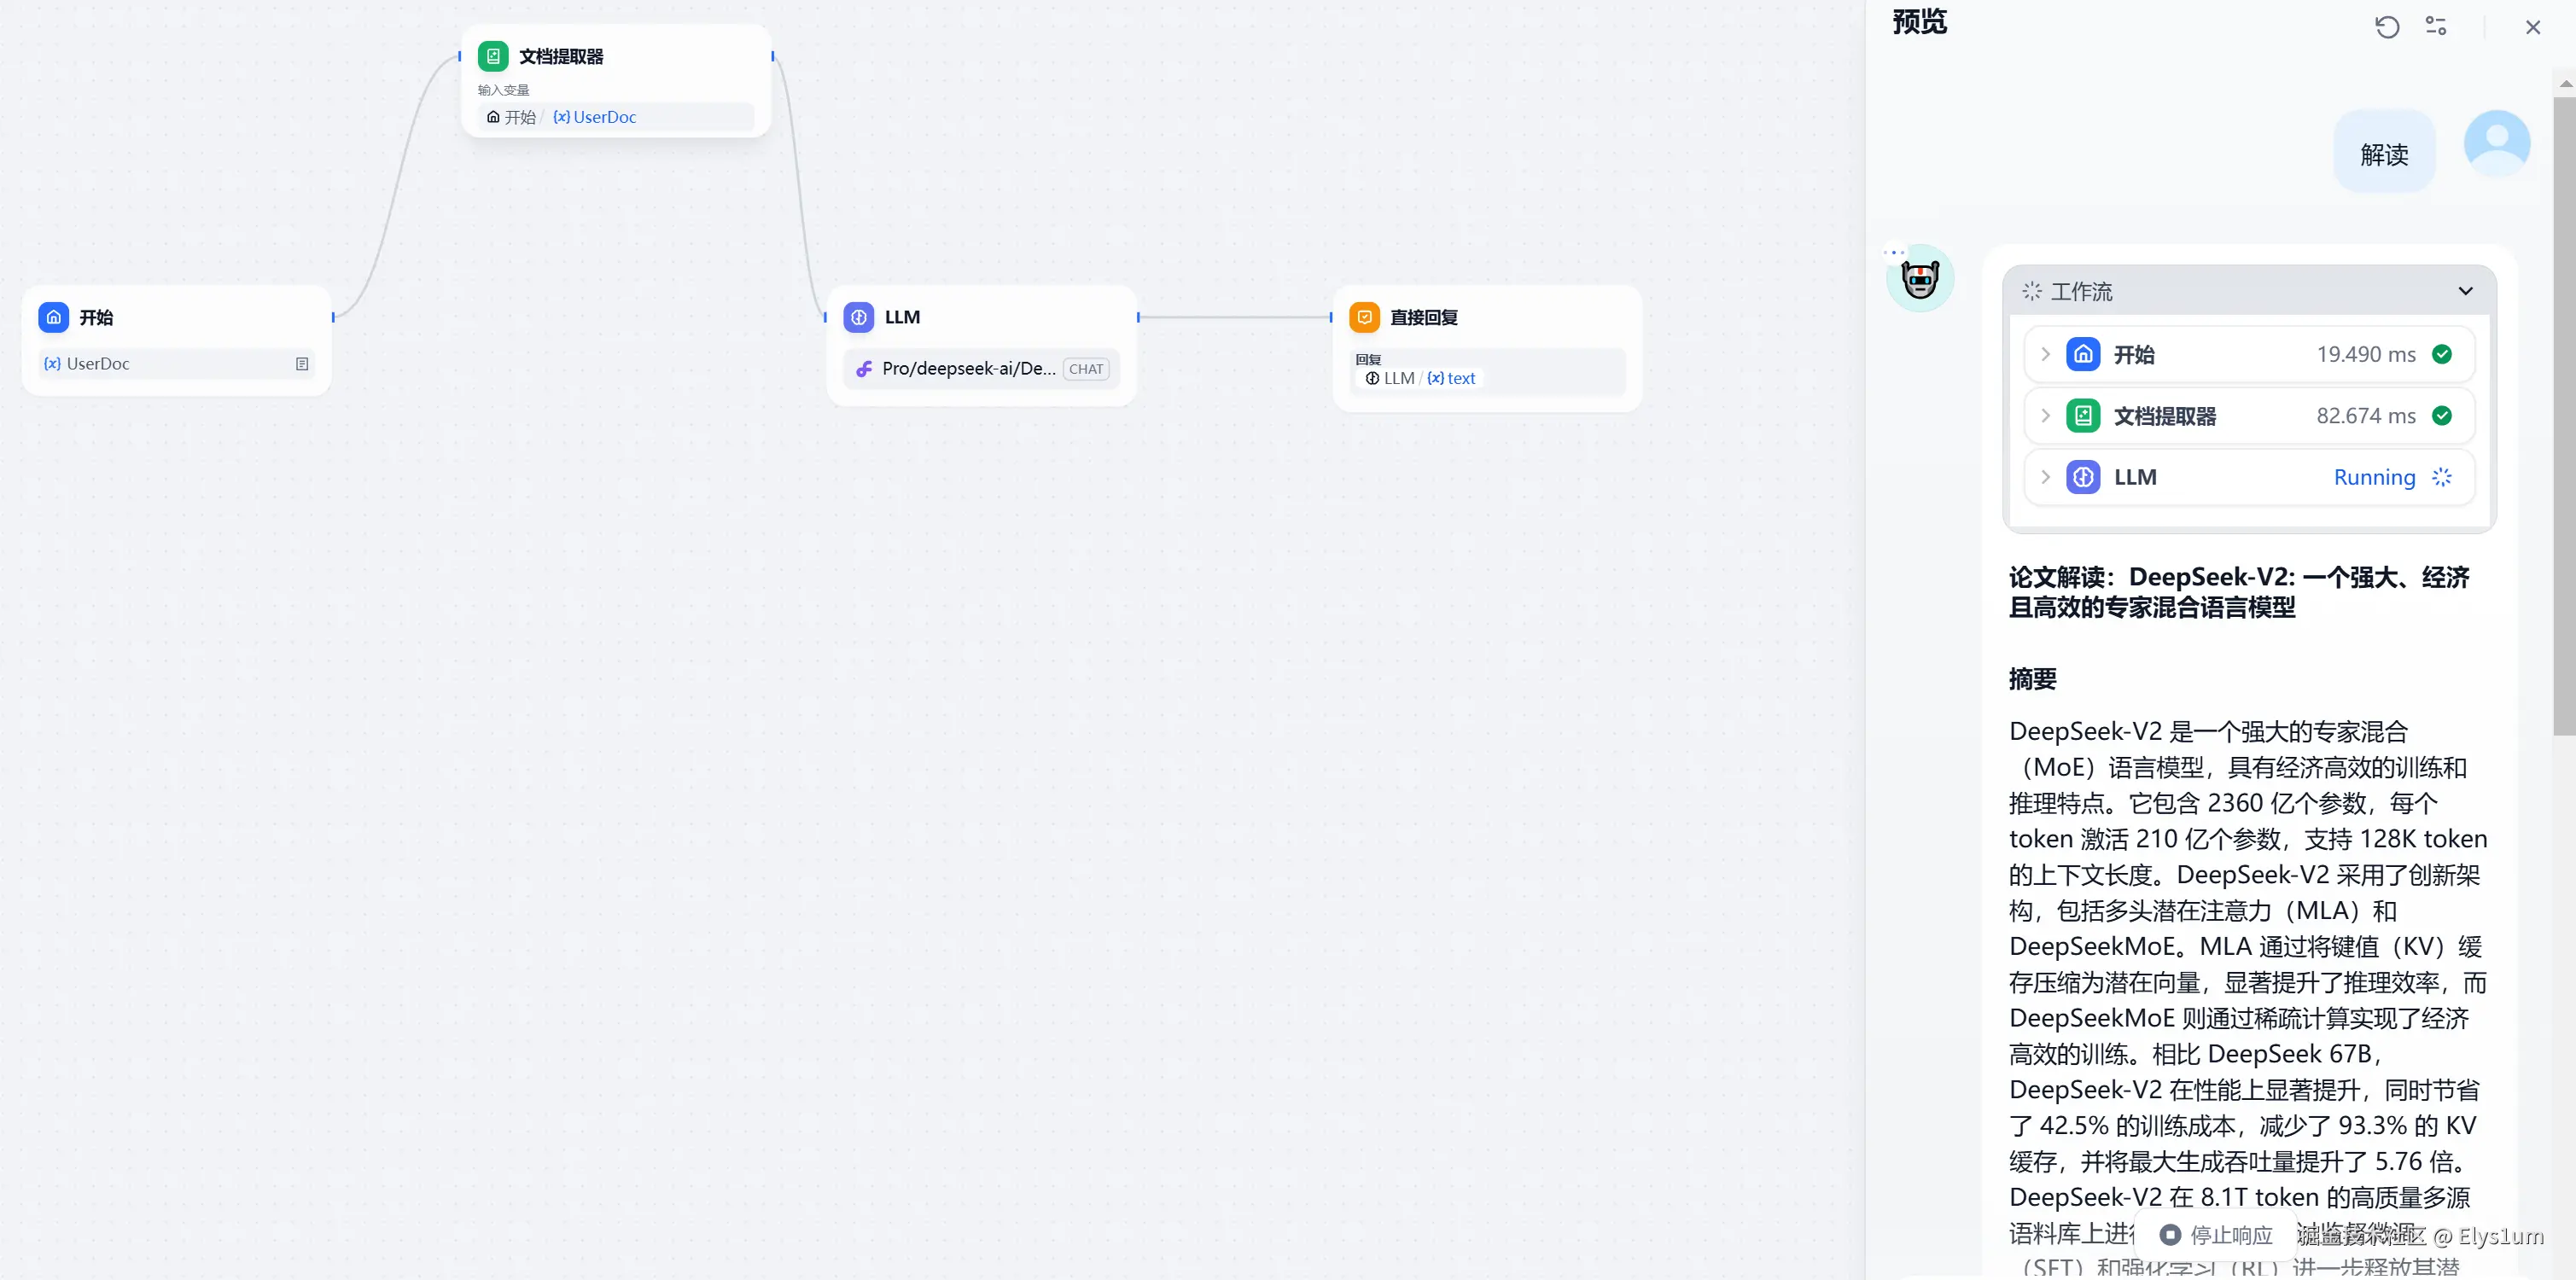Click the Pro/deepseek-ai model name in LLM node
Screen dimensions: 2576x1280
pyautogui.click(x=969, y=369)
